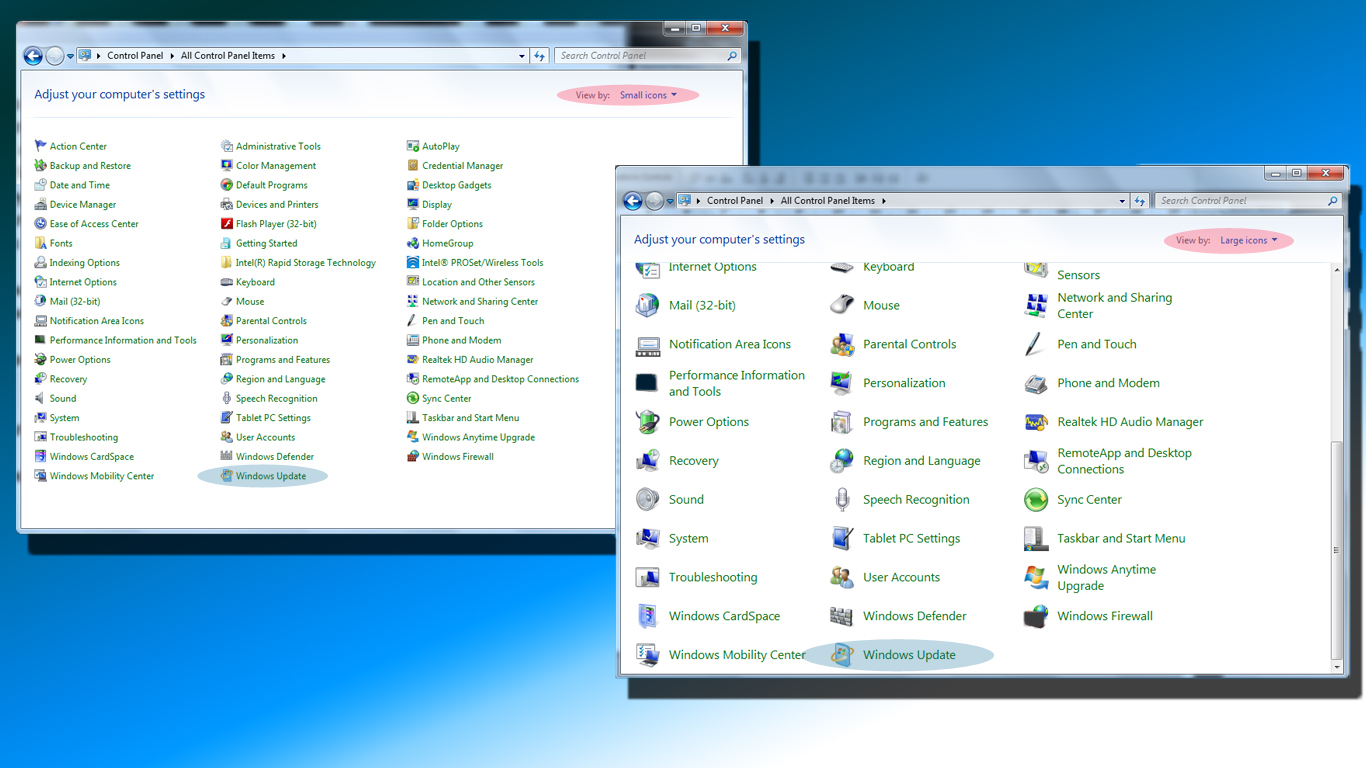1366x768 pixels.
Task: Go back using Back button in small icons window
Action: click(x=33, y=56)
